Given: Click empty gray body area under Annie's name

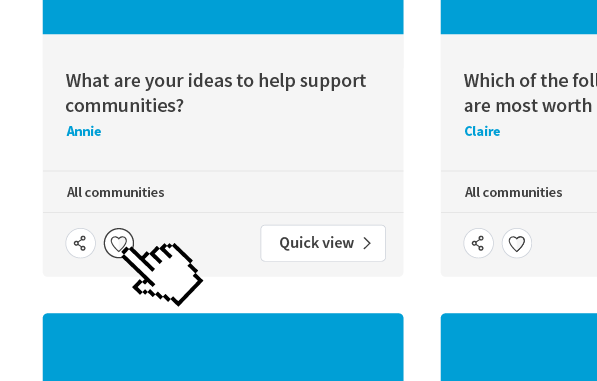Looking at the screenshot, I should (x=223, y=155).
